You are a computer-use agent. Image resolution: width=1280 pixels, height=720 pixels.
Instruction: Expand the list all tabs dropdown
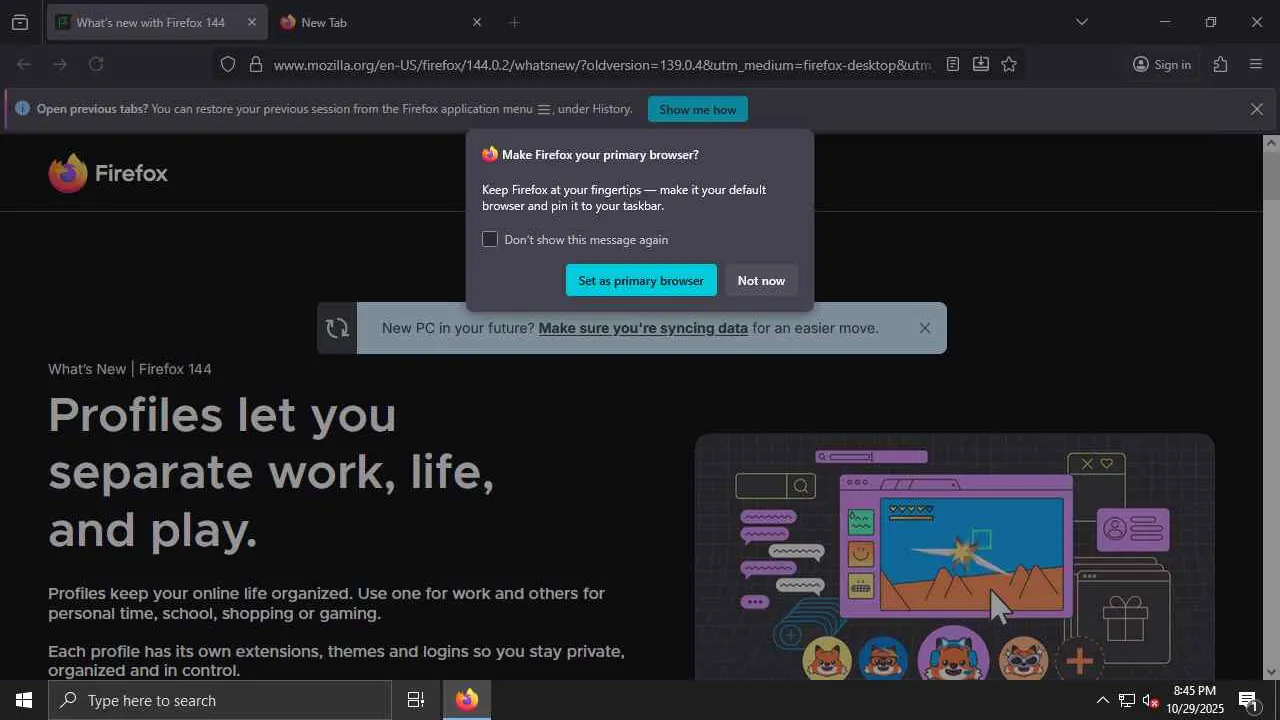coord(1081,22)
